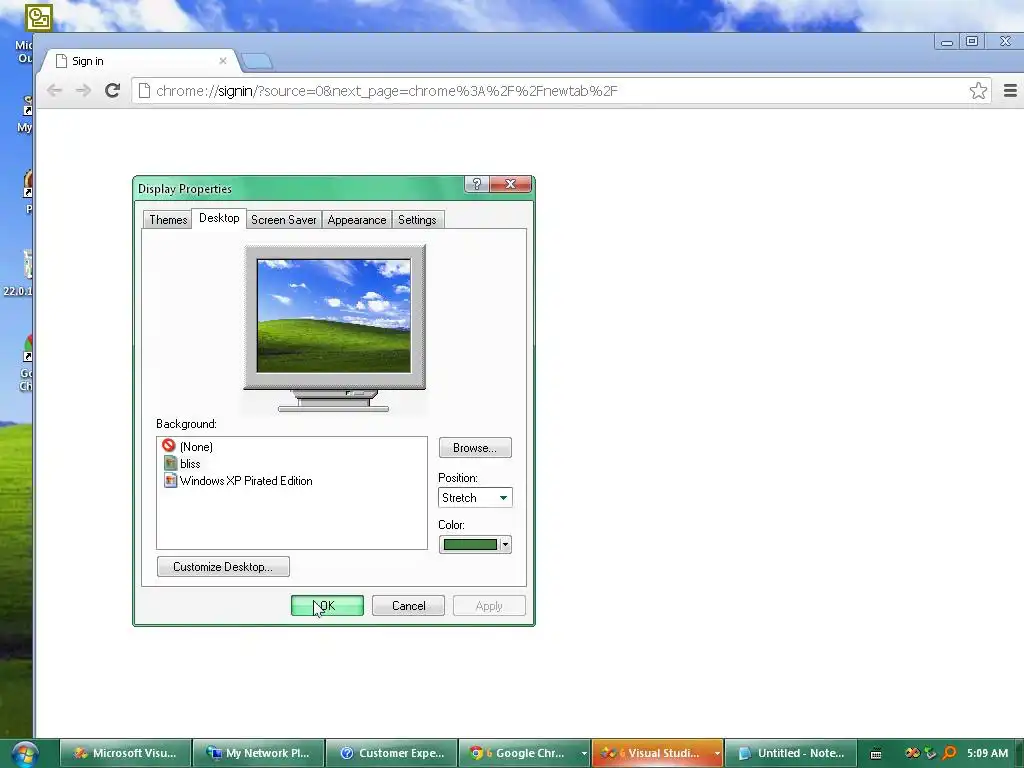Open Microsoft Visu... taskbar button

125,754
